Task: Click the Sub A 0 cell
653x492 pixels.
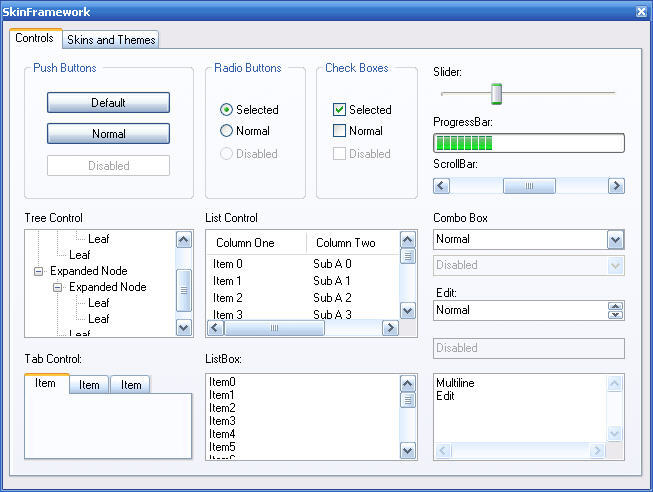Action: coord(332,264)
